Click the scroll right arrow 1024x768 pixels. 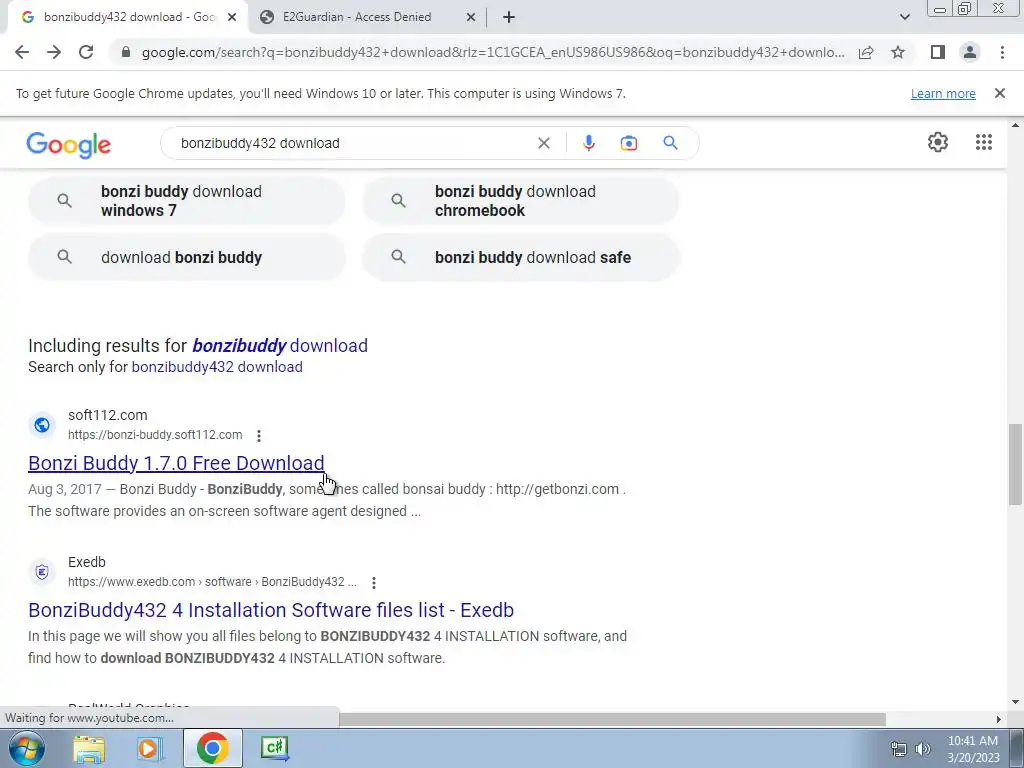pos(999,719)
